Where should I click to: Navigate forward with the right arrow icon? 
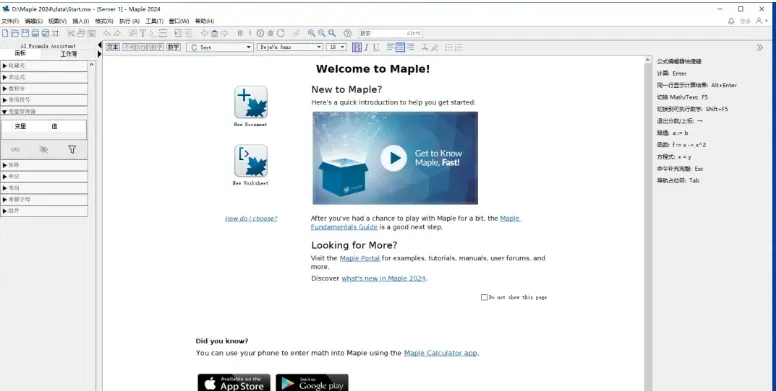click(x=224, y=33)
